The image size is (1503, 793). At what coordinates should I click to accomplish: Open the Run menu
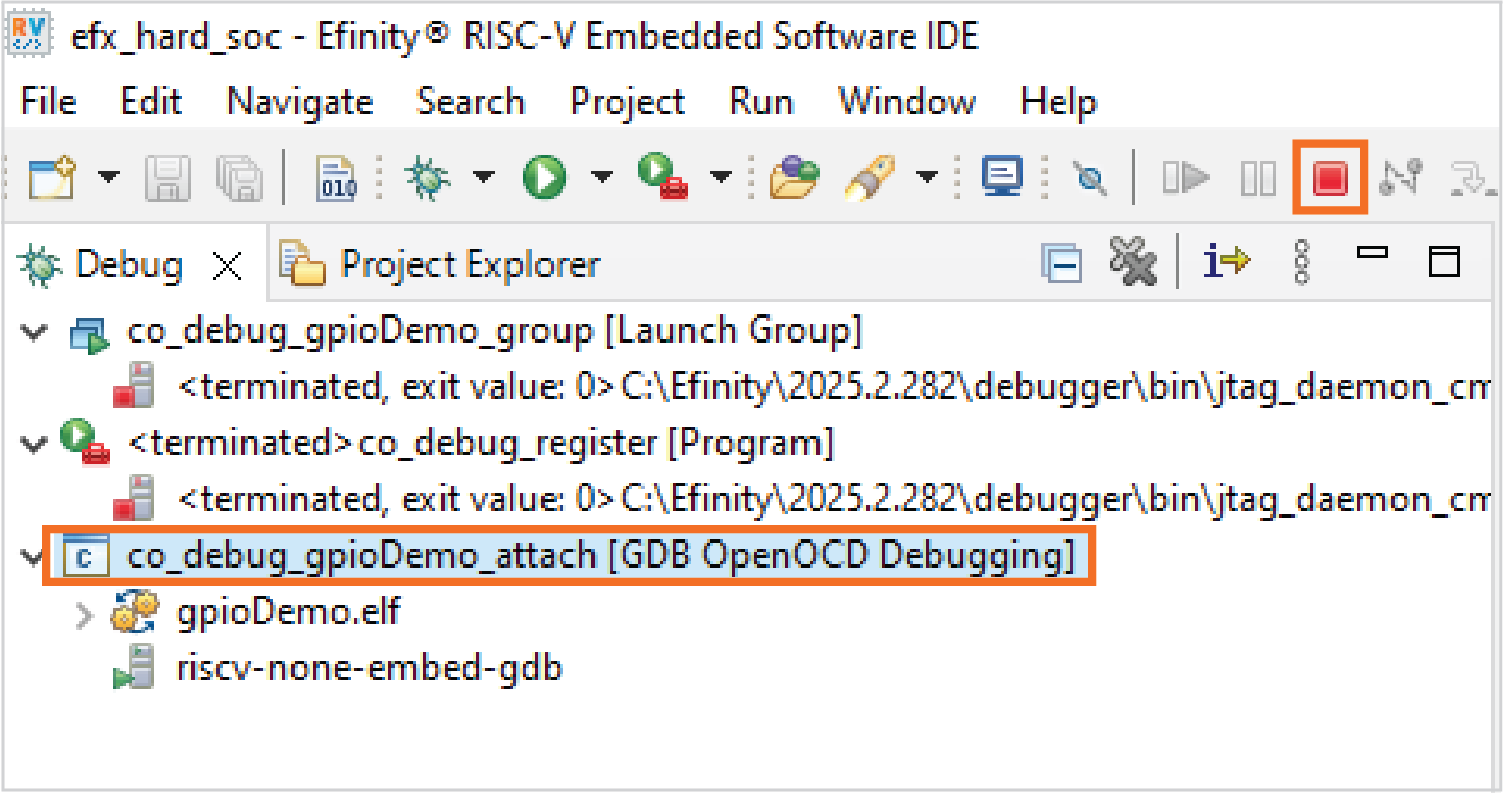(761, 101)
